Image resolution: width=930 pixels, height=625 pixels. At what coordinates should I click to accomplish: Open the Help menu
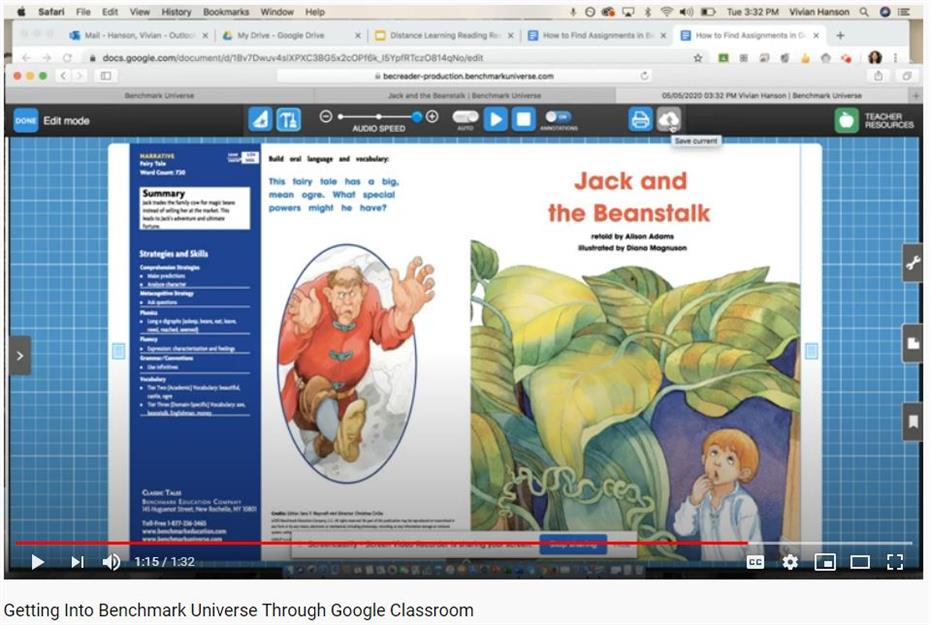315,12
